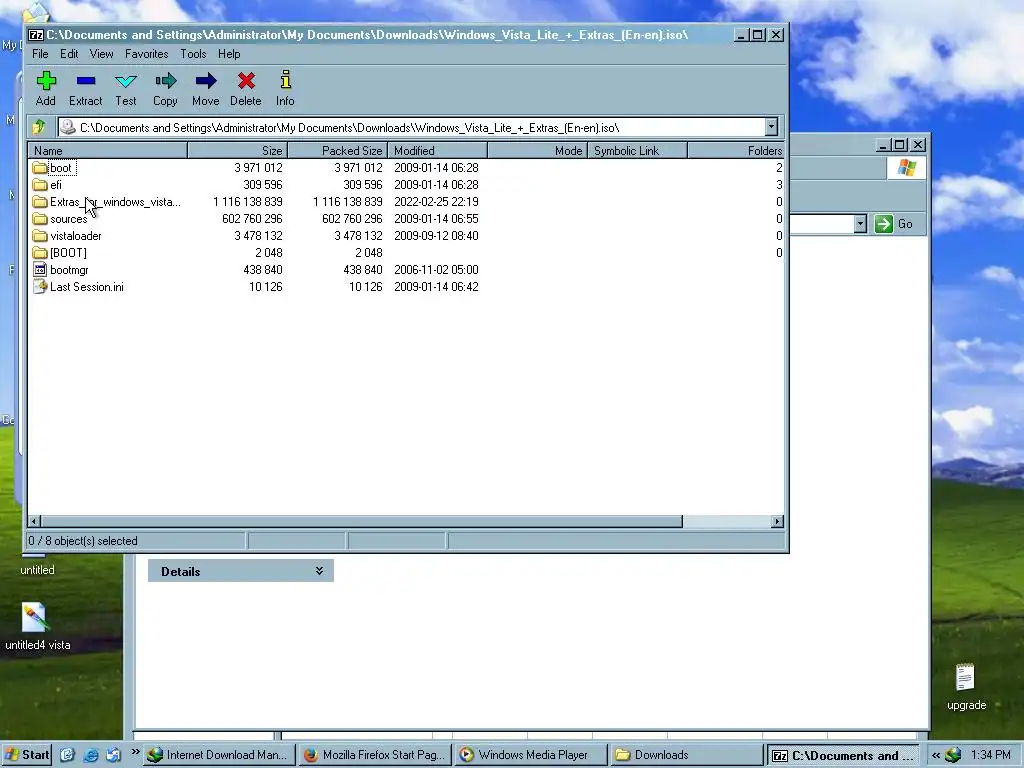This screenshot has height=768, width=1024.
Task: Click the horizontal scrollbar thumb
Action: (362, 521)
